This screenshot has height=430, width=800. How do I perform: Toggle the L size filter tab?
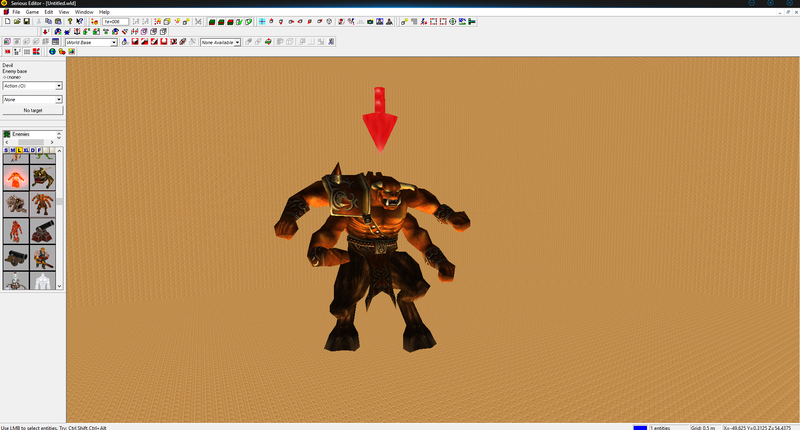click(x=19, y=150)
